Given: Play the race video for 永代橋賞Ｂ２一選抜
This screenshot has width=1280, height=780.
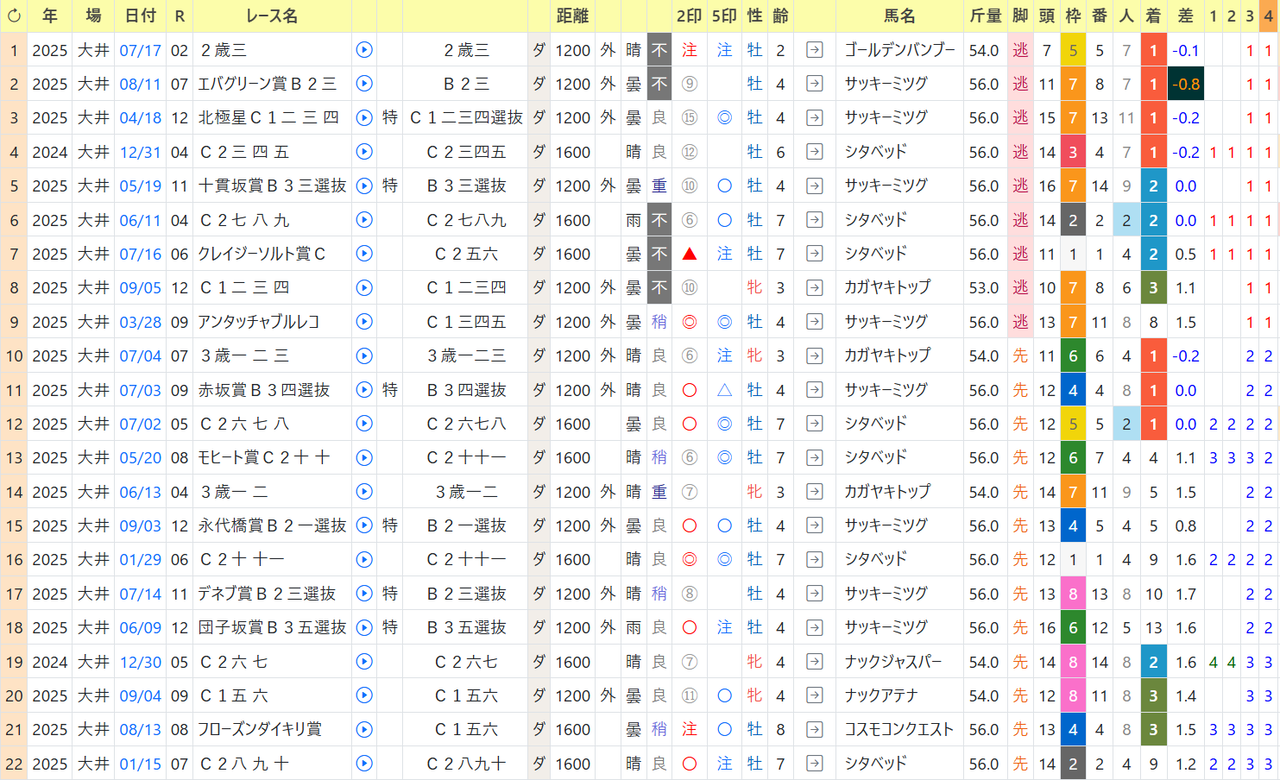Looking at the screenshot, I should (x=364, y=526).
